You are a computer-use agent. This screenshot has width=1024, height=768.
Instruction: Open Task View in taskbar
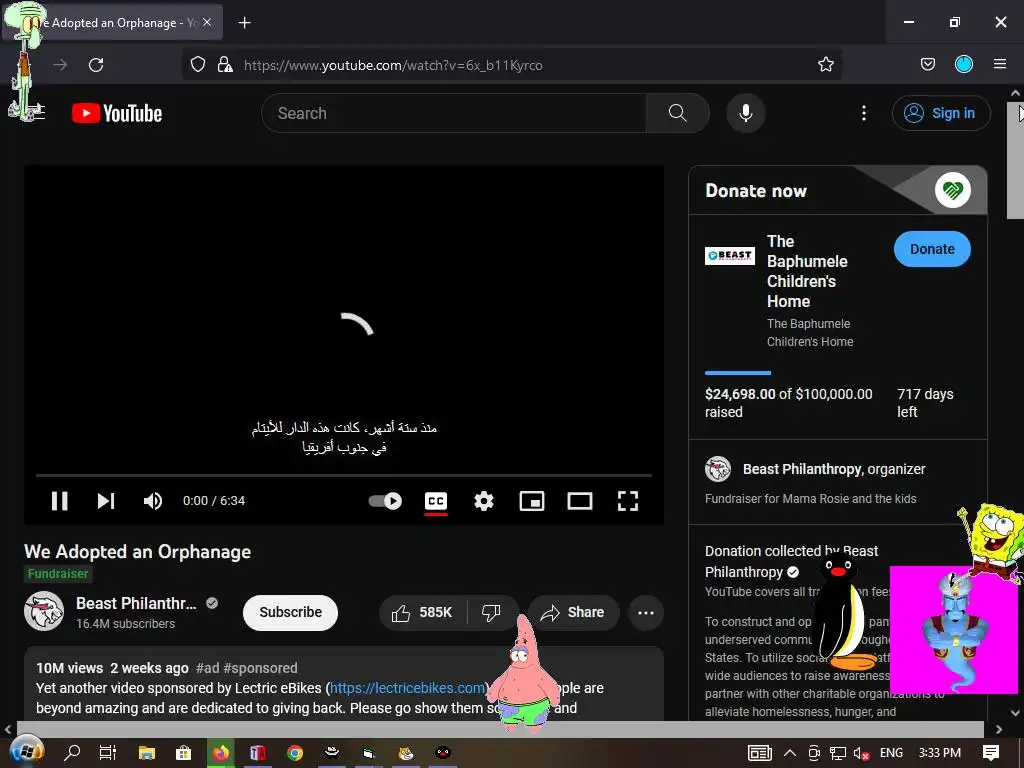(x=108, y=753)
